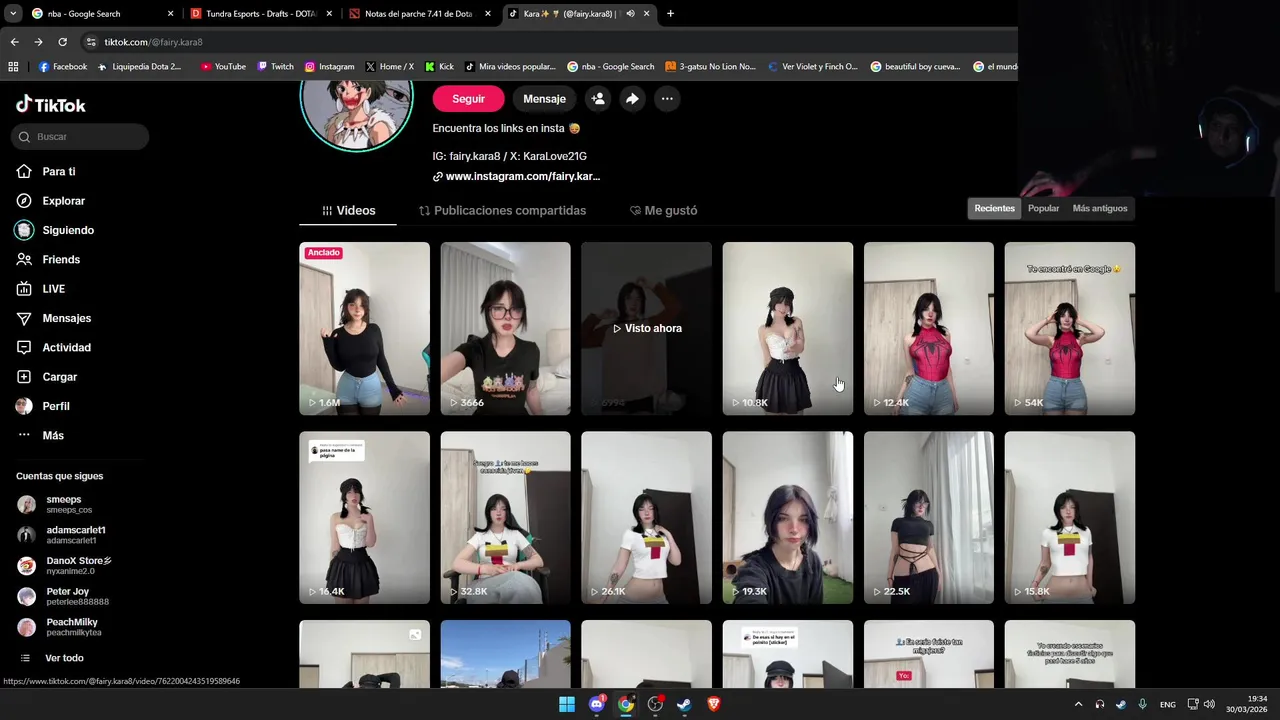Switch to Me gustó tab
Viewport: 1280px width, 720px height.
(x=664, y=211)
